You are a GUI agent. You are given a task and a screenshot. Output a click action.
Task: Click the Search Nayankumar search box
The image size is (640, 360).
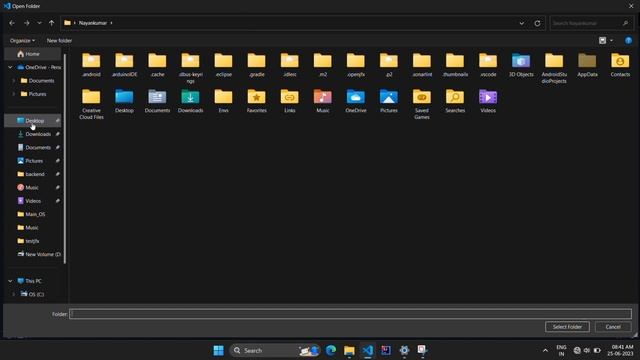coord(590,23)
